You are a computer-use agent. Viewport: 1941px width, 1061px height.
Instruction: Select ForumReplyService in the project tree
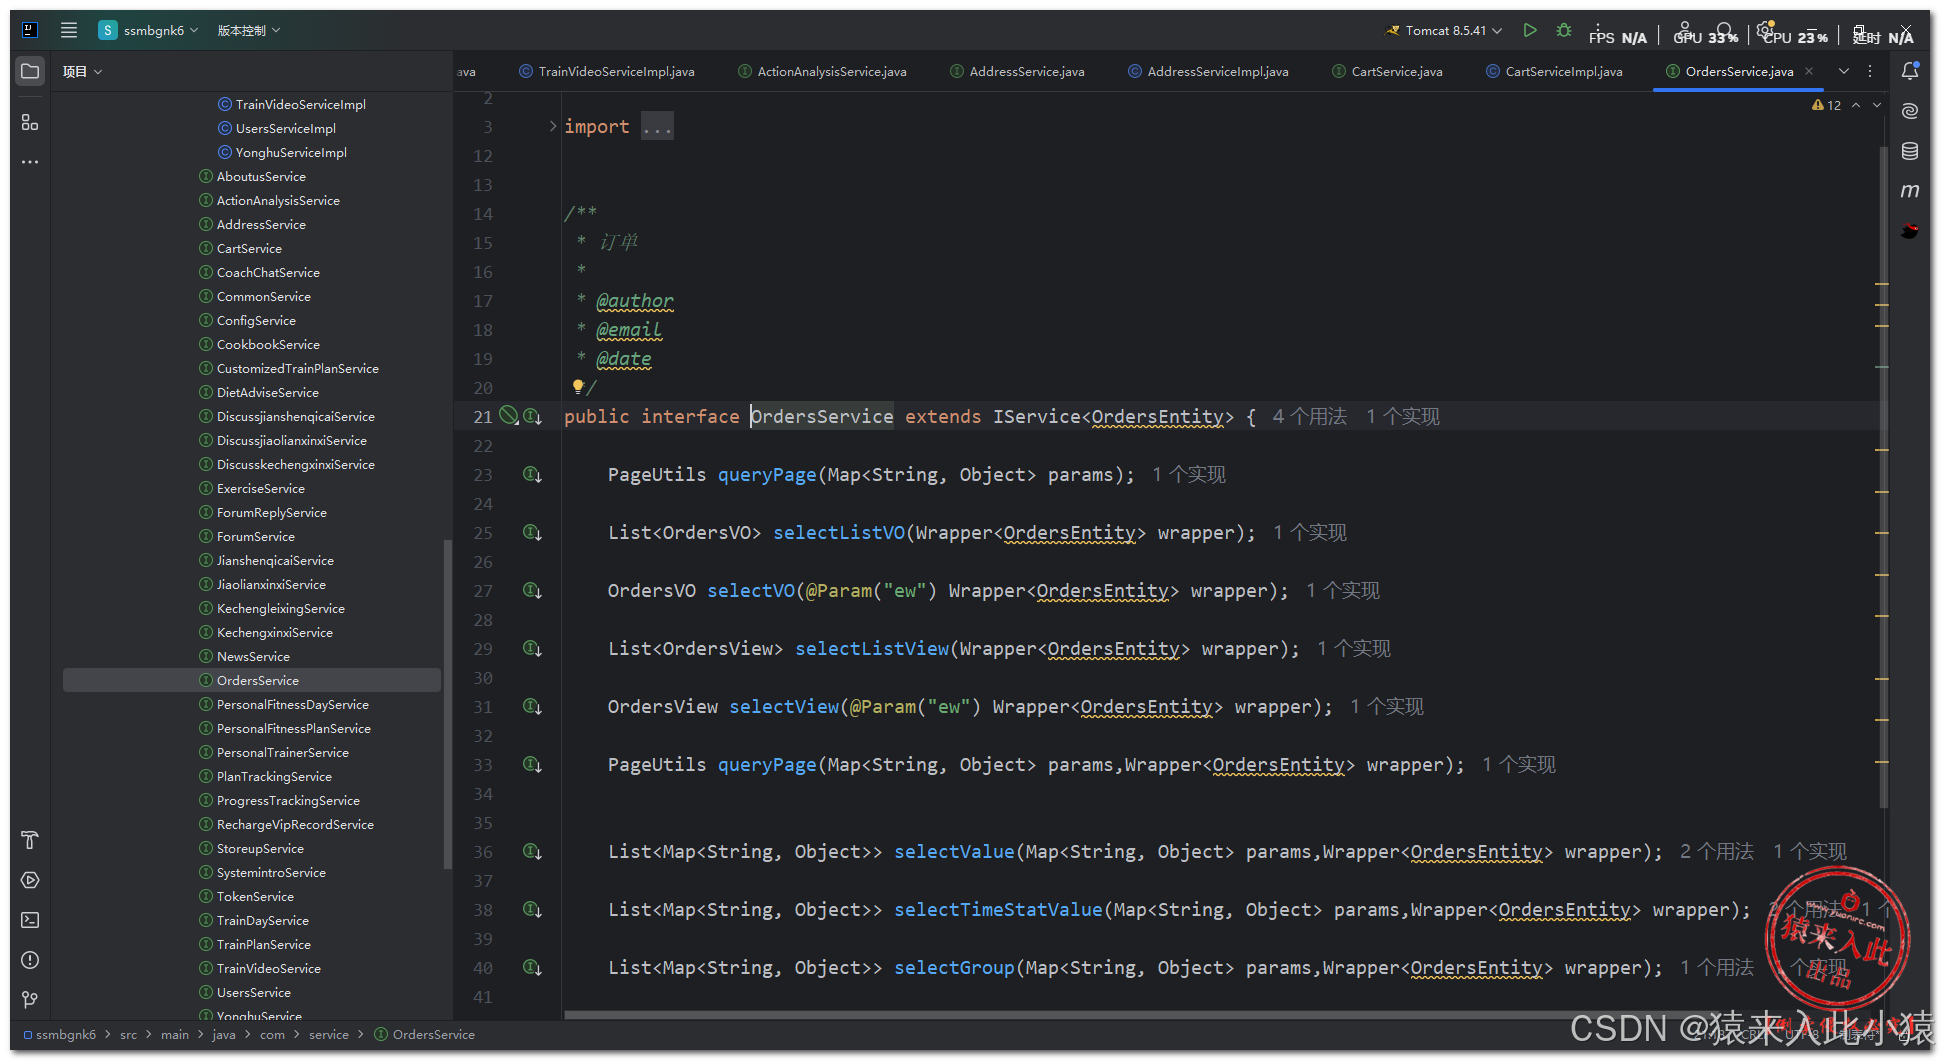point(271,512)
